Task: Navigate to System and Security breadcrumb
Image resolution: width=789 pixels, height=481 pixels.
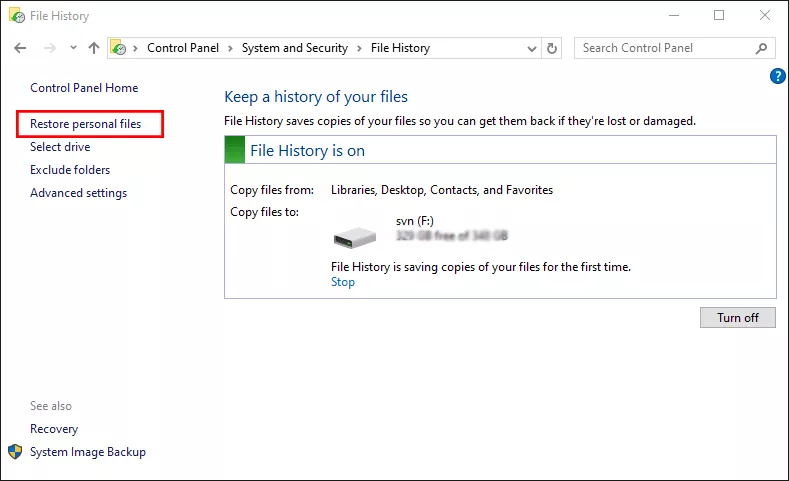Action: click(x=295, y=48)
